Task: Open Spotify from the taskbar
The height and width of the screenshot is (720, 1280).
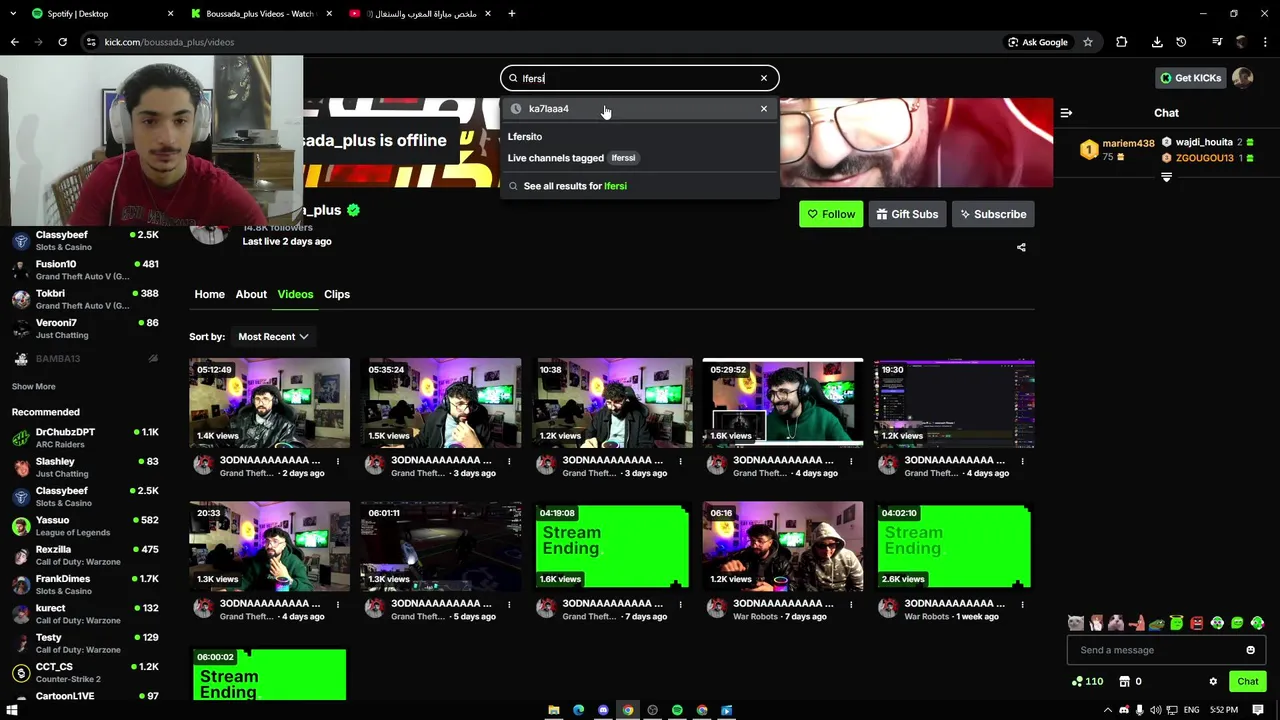Action: tap(677, 710)
